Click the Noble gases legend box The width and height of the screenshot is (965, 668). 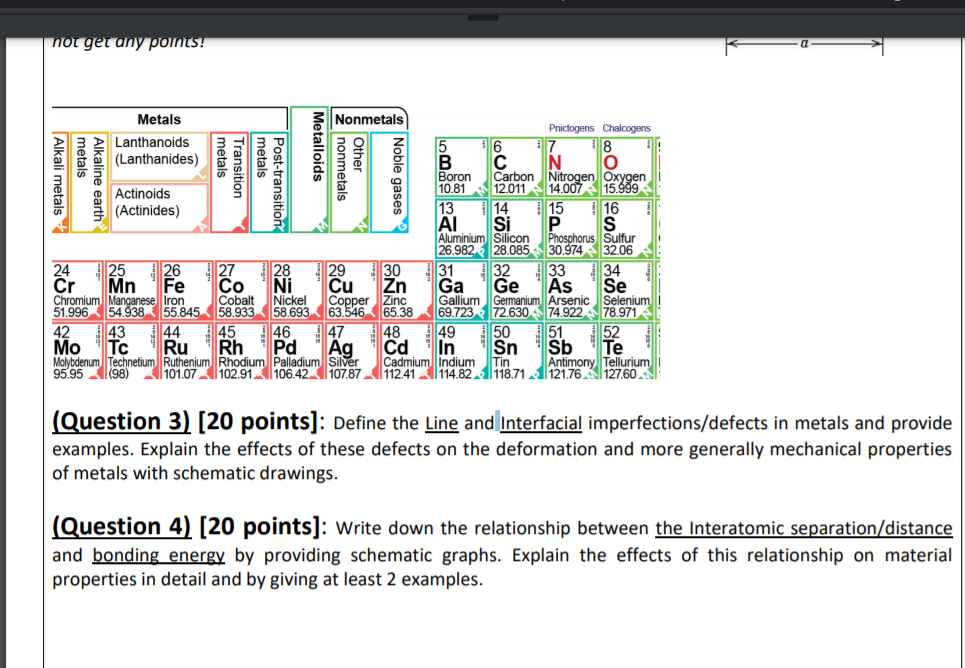[x=390, y=182]
